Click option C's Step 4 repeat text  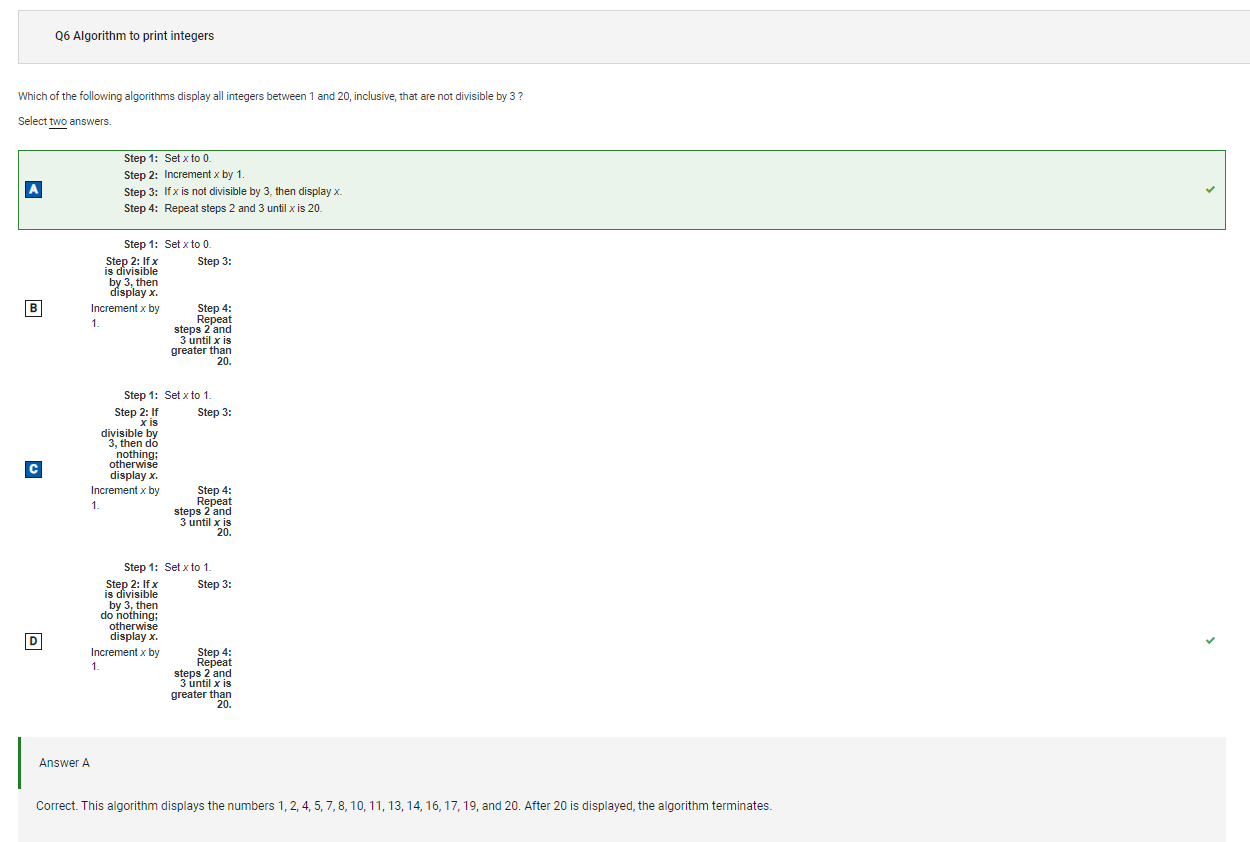pos(203,512)
